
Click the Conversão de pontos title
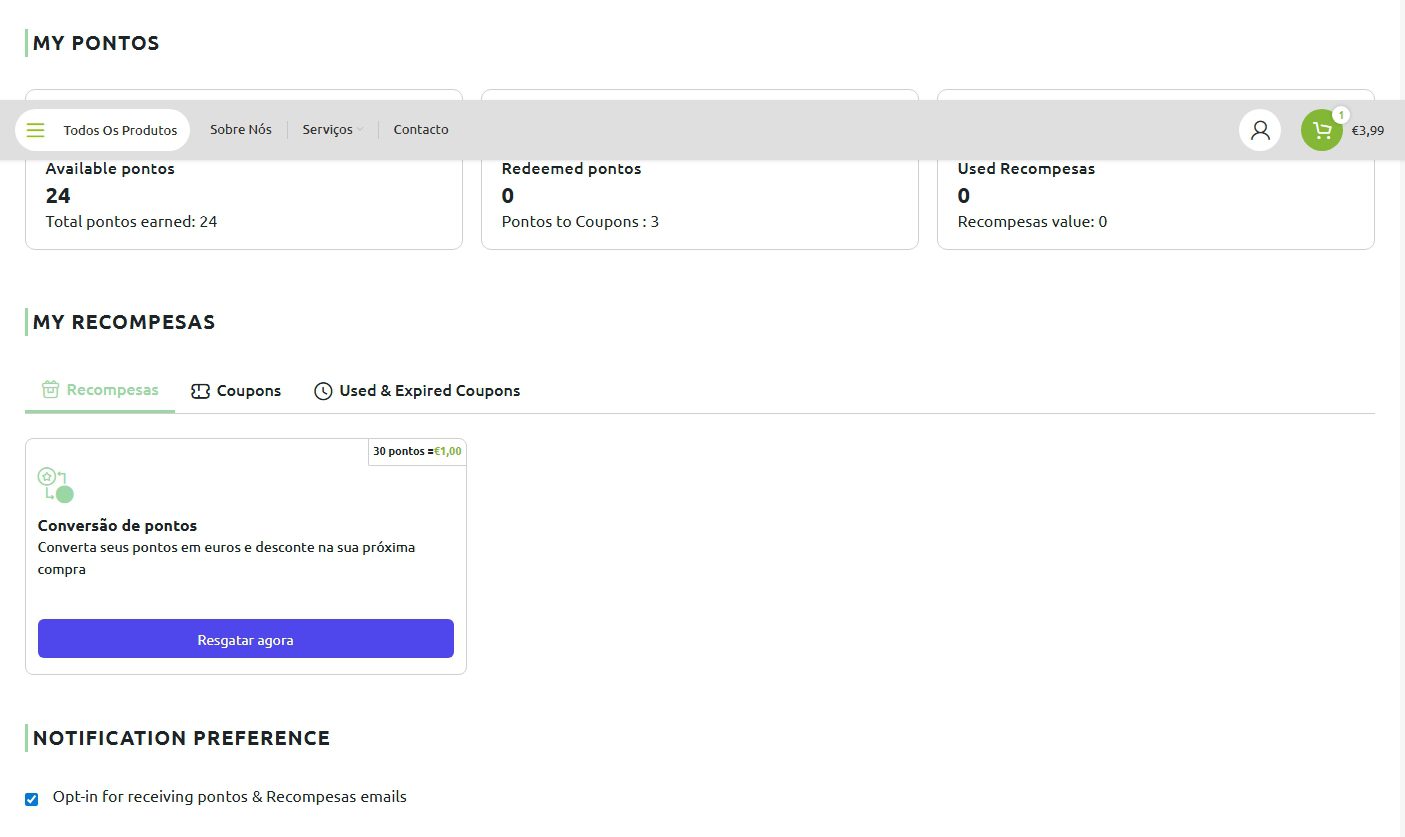pos(117,526)
